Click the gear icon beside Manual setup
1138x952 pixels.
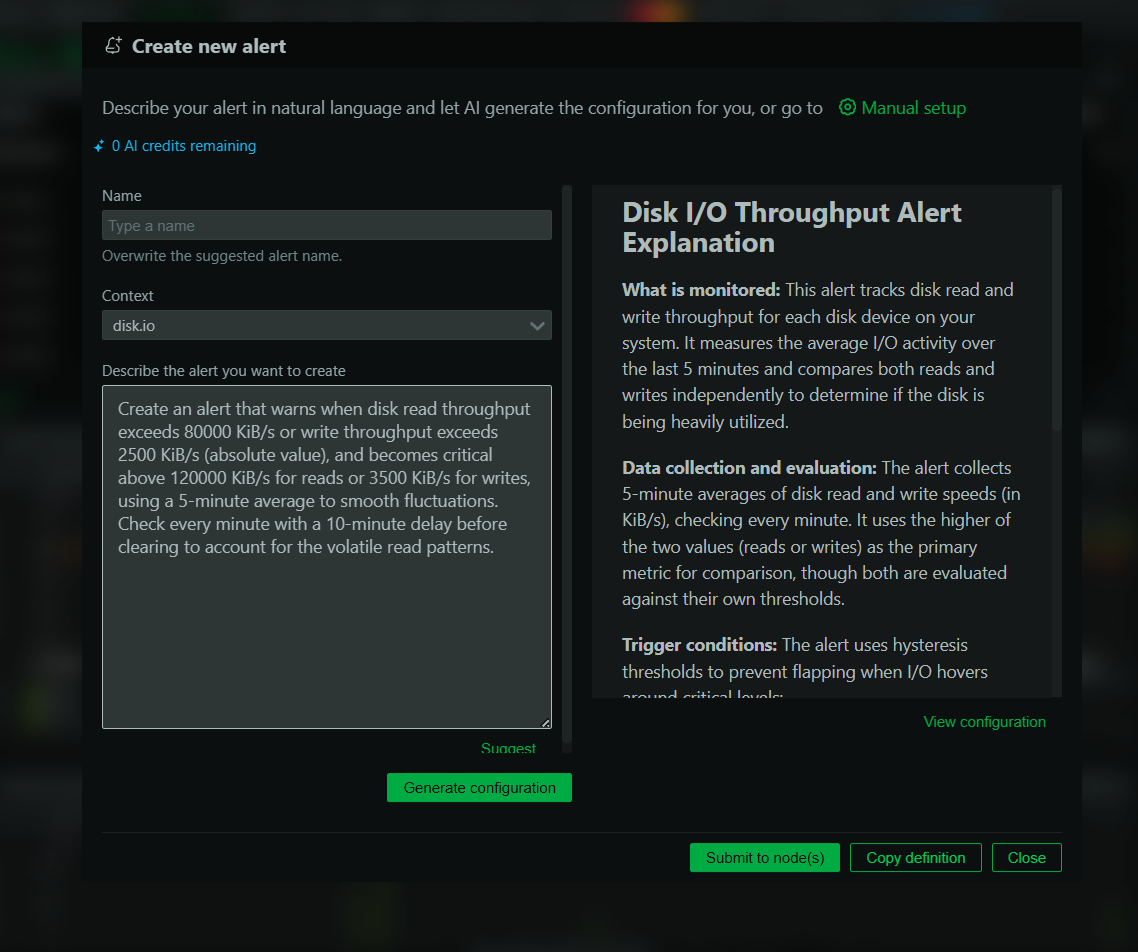pyautogui.click(x=847, y=107)
